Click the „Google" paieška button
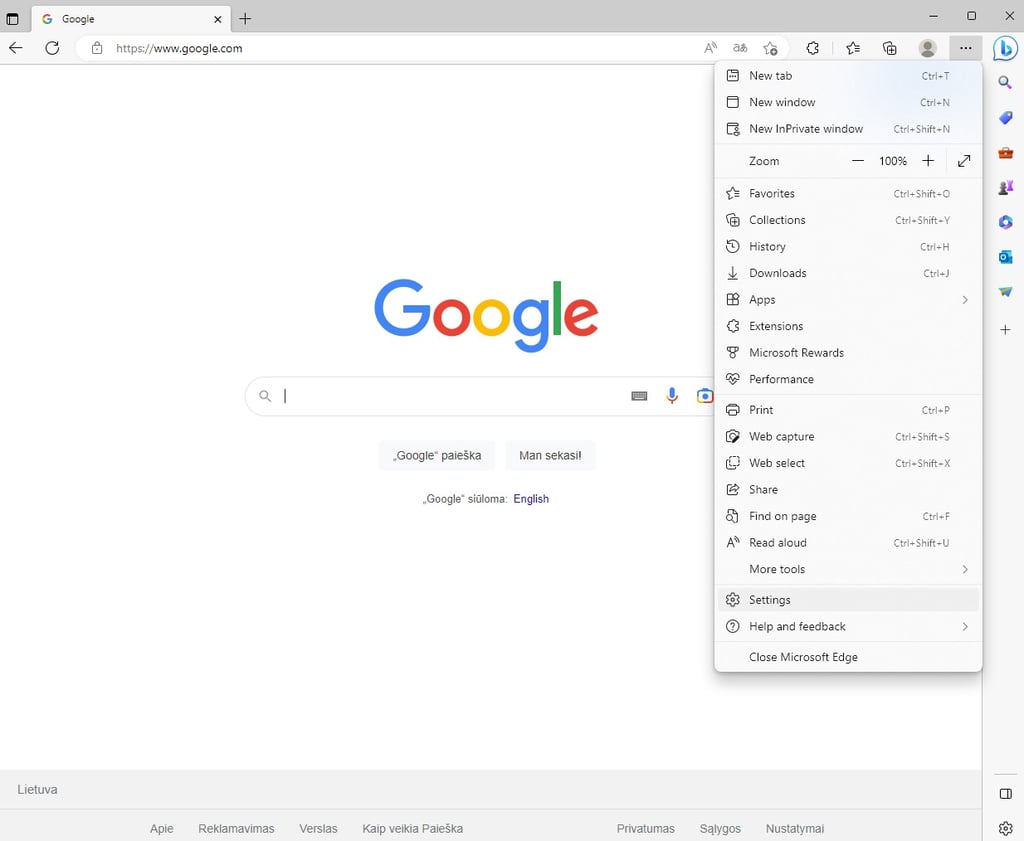Viewport: 1024px width, 841px height. click(x=437, y=456)
